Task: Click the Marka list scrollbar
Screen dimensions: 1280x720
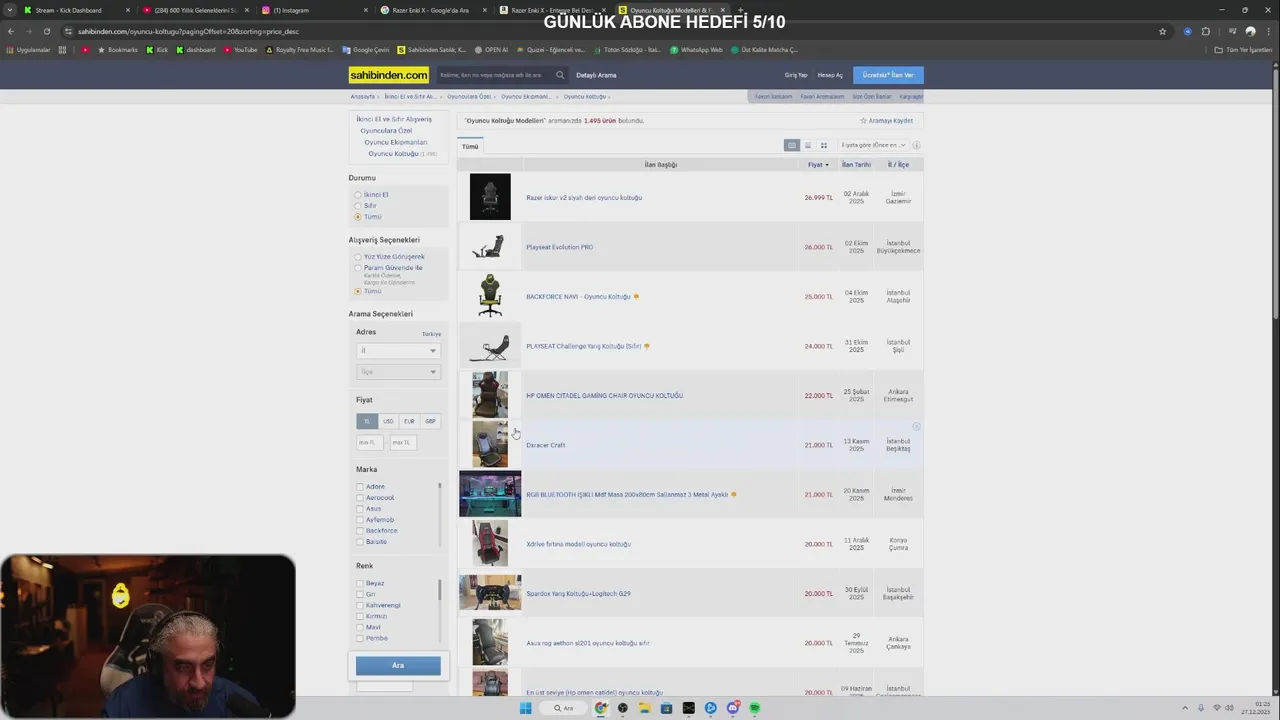Action: pyautogui.click(x=439, y=513)
